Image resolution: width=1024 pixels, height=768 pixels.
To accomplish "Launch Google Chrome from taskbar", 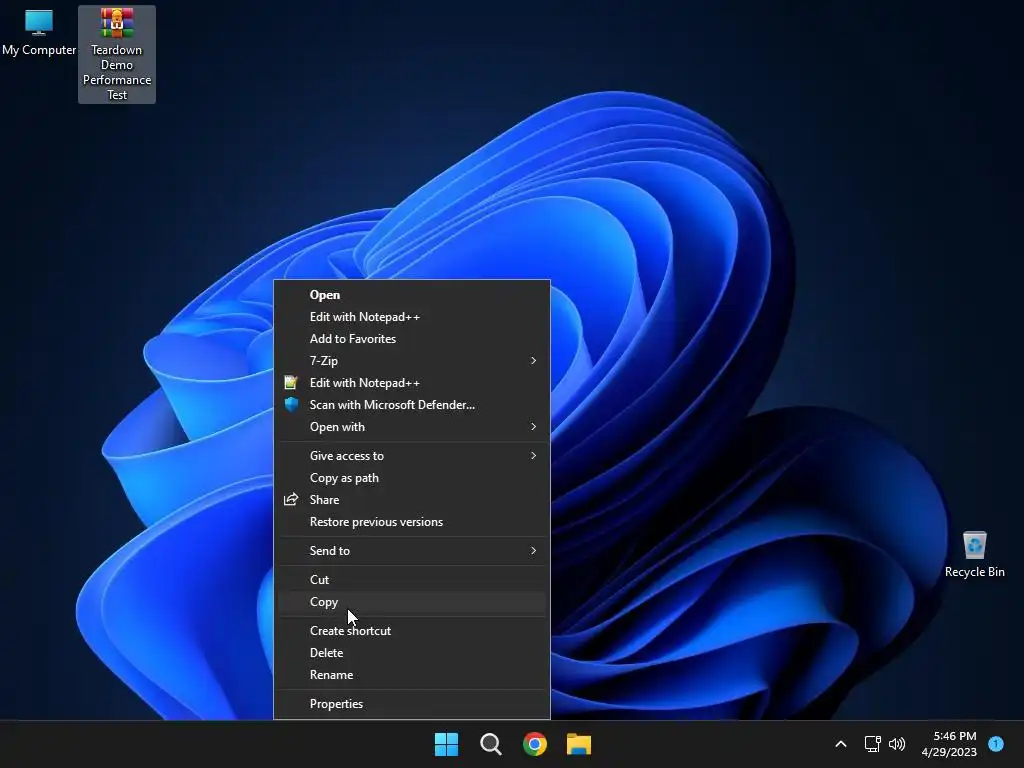I will point(535,744).
